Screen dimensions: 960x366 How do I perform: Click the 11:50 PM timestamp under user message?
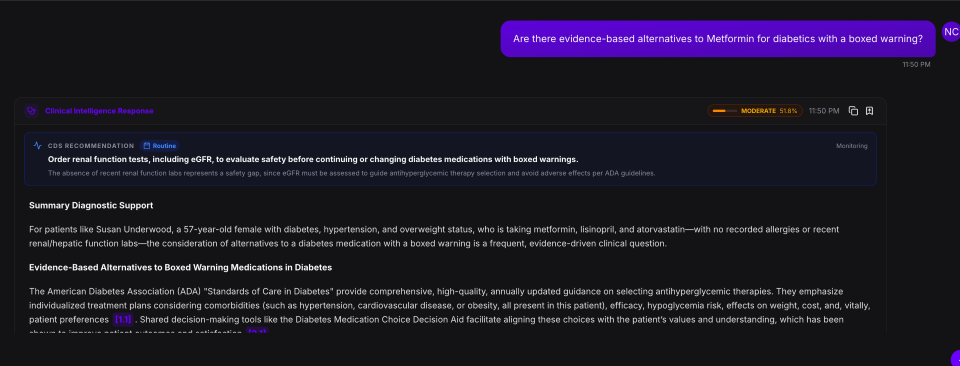pos(916,64)
